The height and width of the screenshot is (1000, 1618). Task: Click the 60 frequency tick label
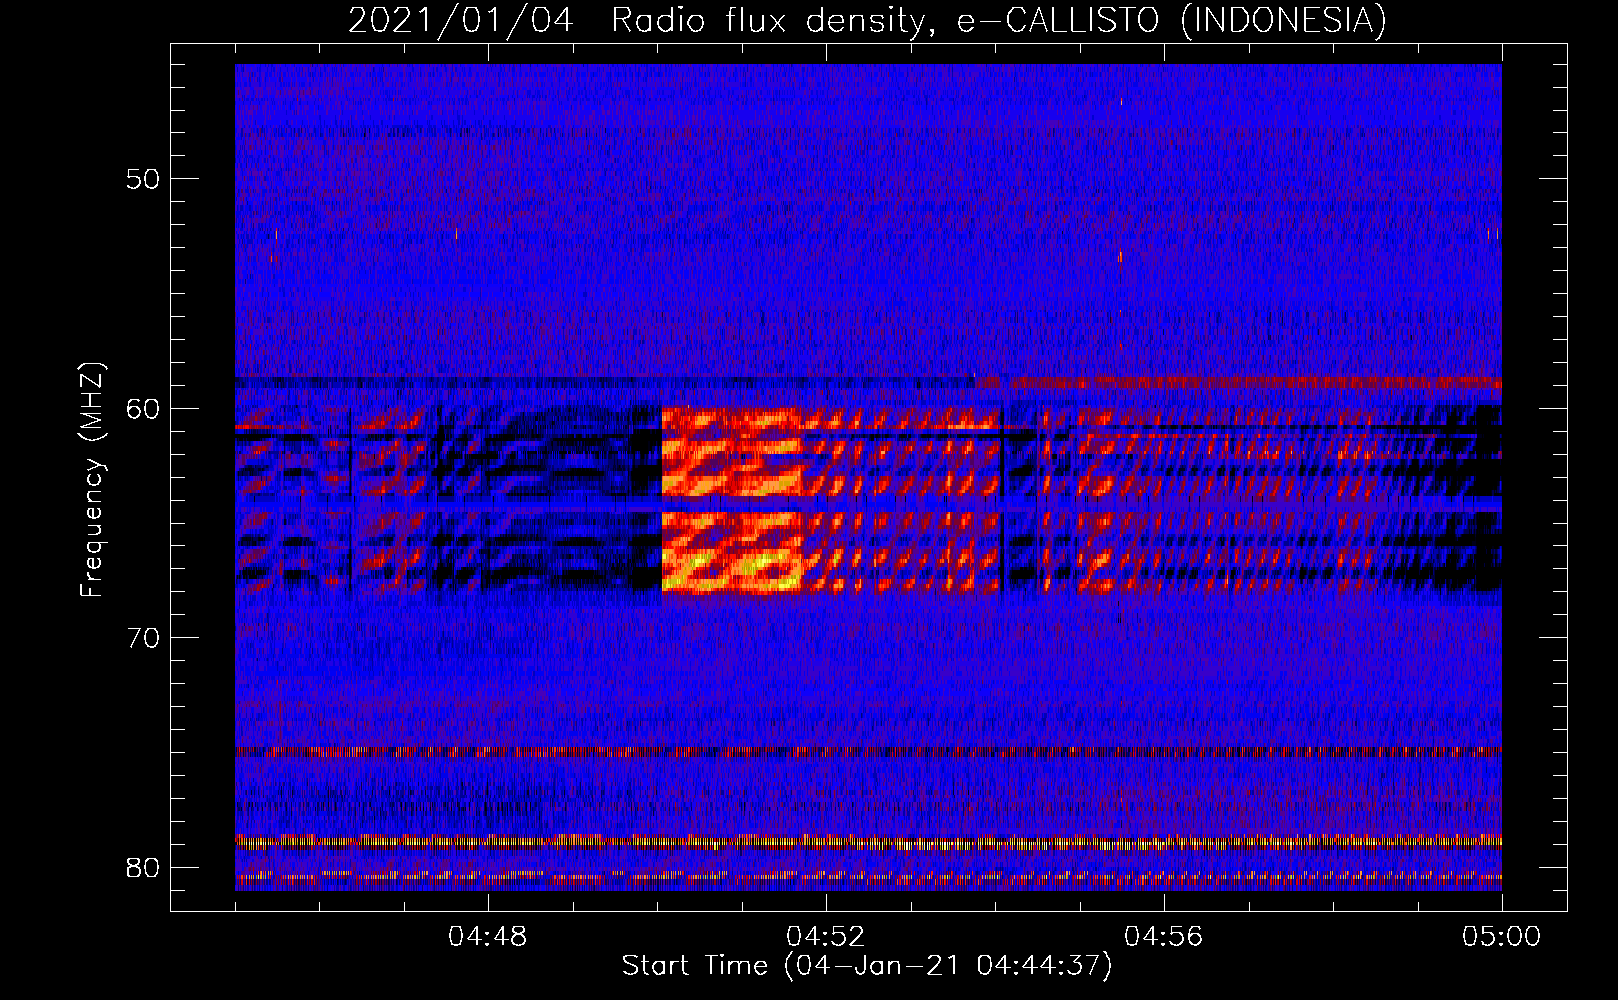tap(143, 409)
